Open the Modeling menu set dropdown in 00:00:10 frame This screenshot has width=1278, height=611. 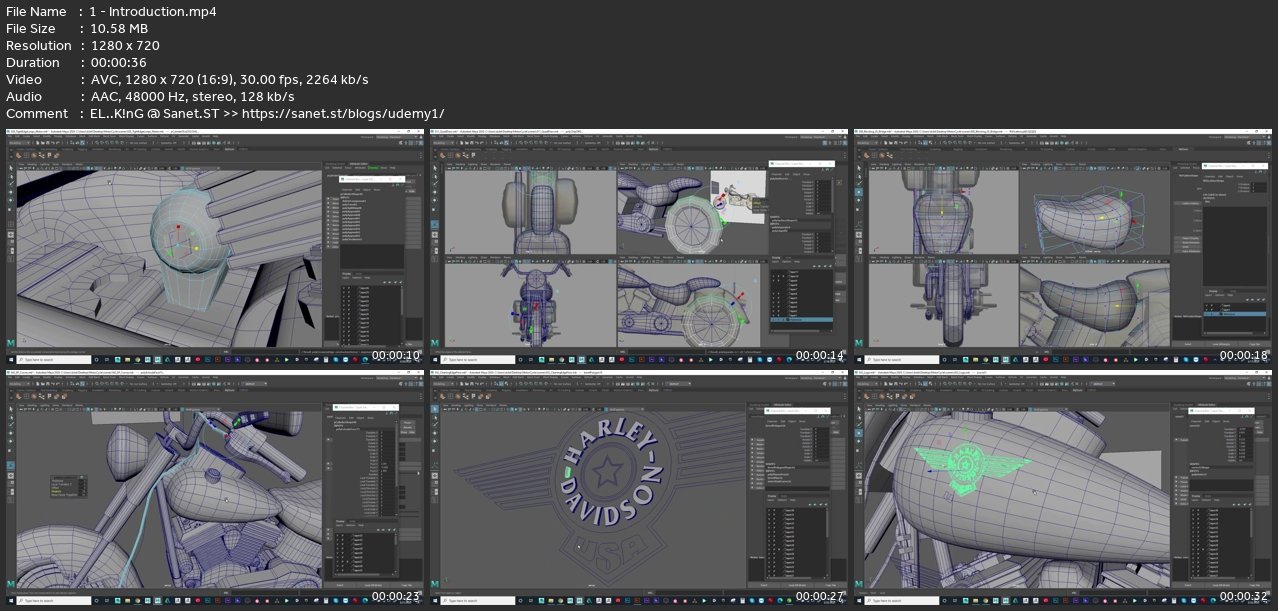click(x=19, y=142)
